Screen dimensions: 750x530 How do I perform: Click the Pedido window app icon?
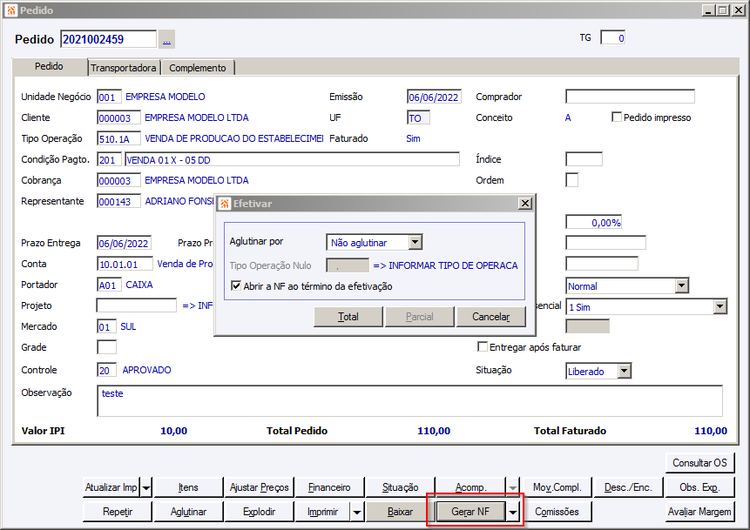11,10
